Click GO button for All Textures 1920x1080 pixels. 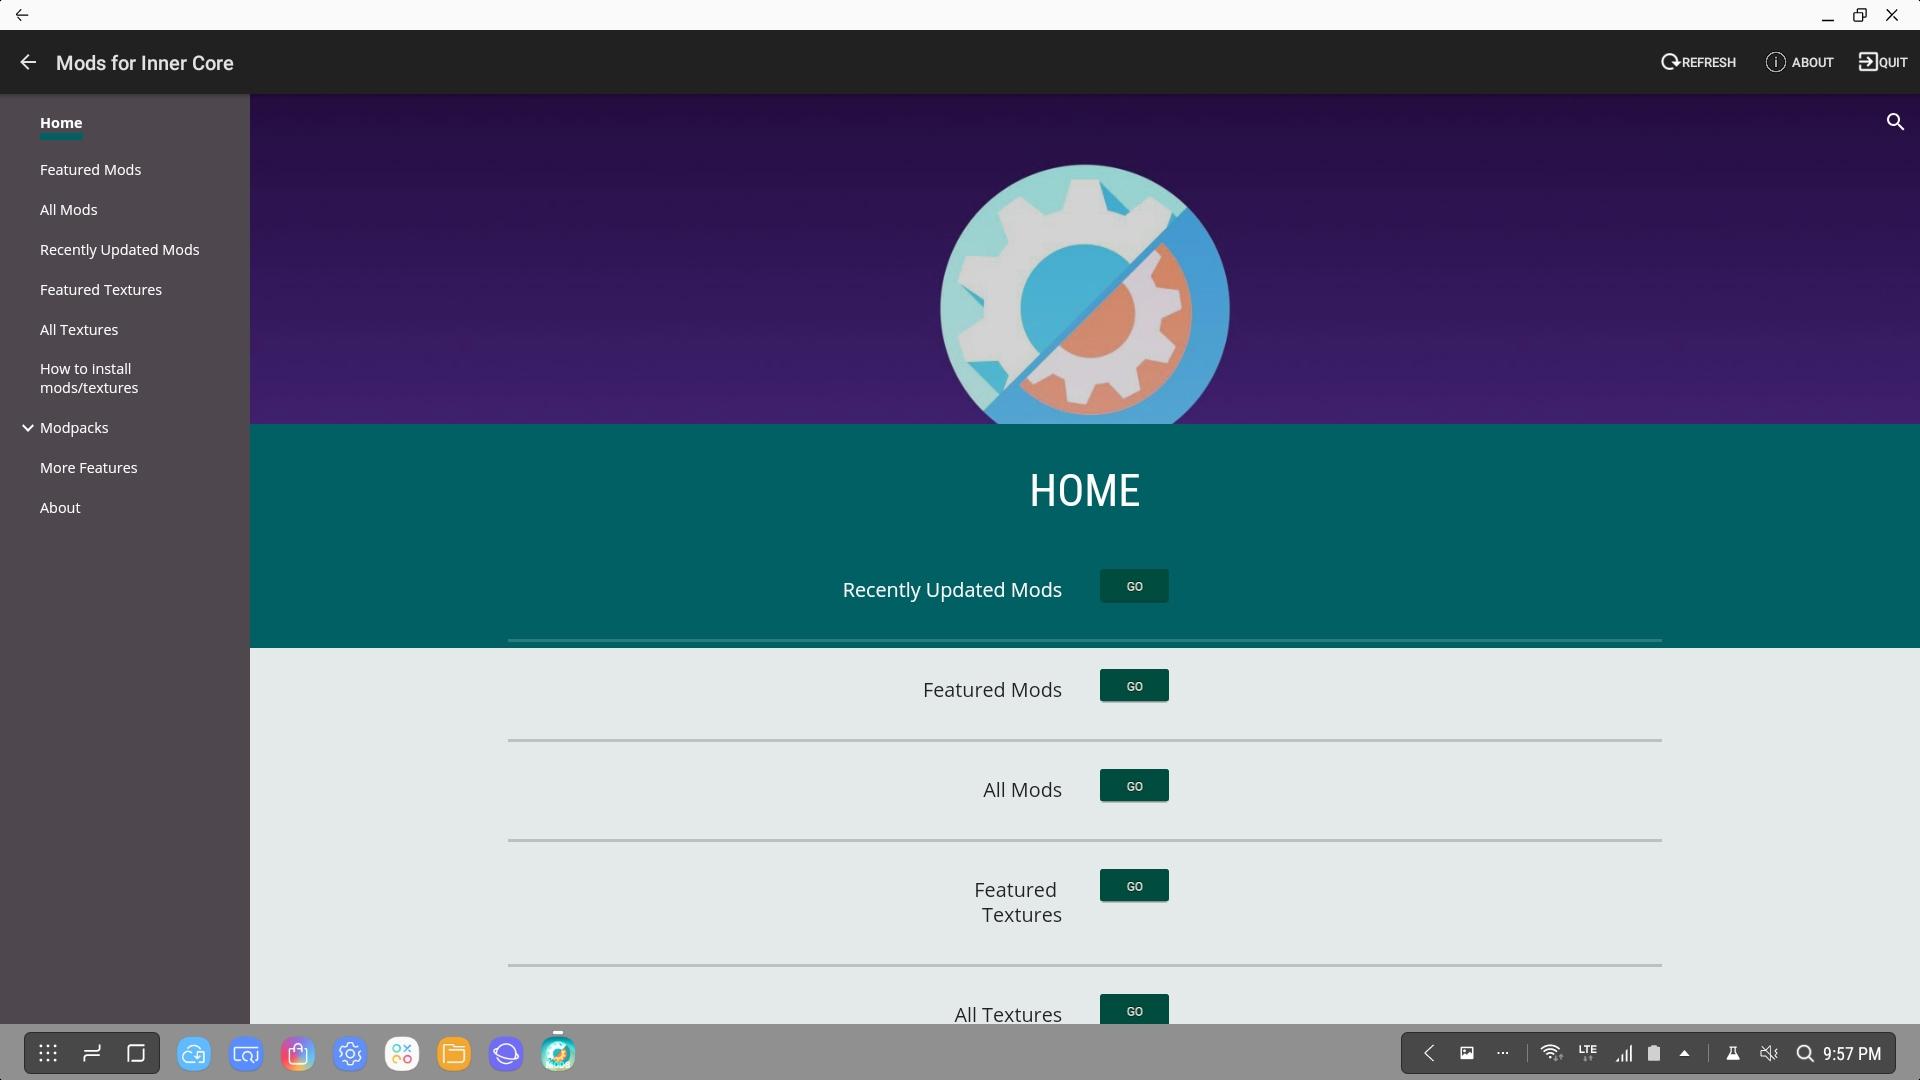[1134, 1010]
